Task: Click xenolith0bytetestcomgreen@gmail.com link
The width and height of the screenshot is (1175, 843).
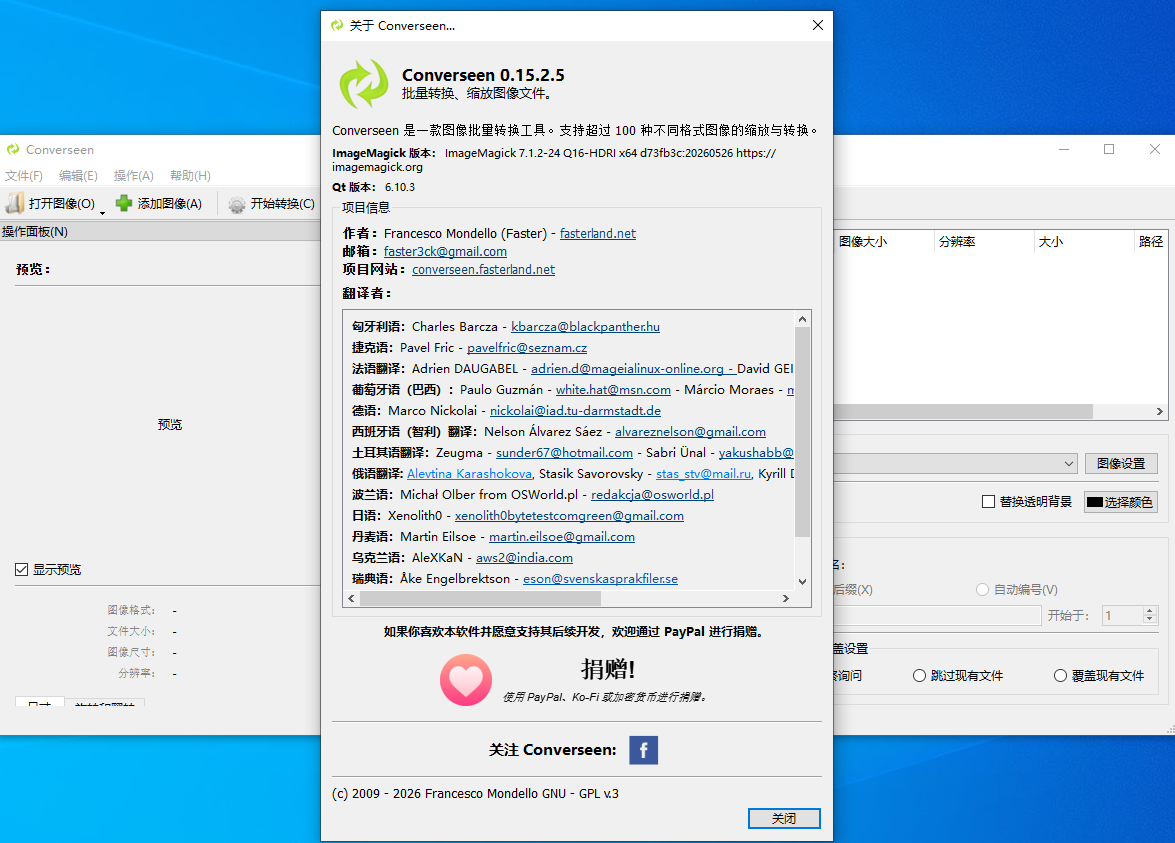Action: [570, 516]
